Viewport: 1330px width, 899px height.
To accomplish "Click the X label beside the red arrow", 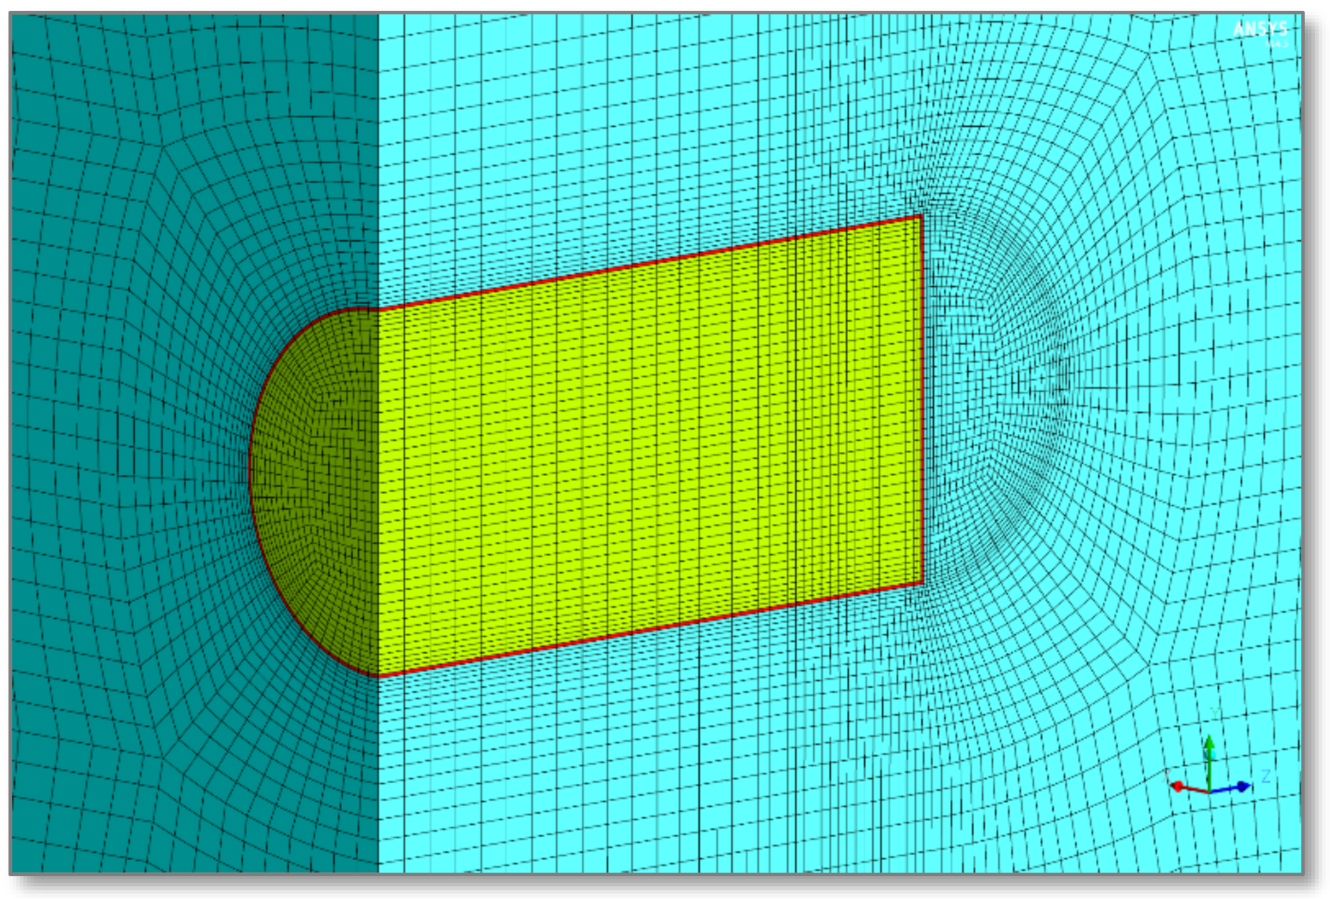I will 1168,773.
